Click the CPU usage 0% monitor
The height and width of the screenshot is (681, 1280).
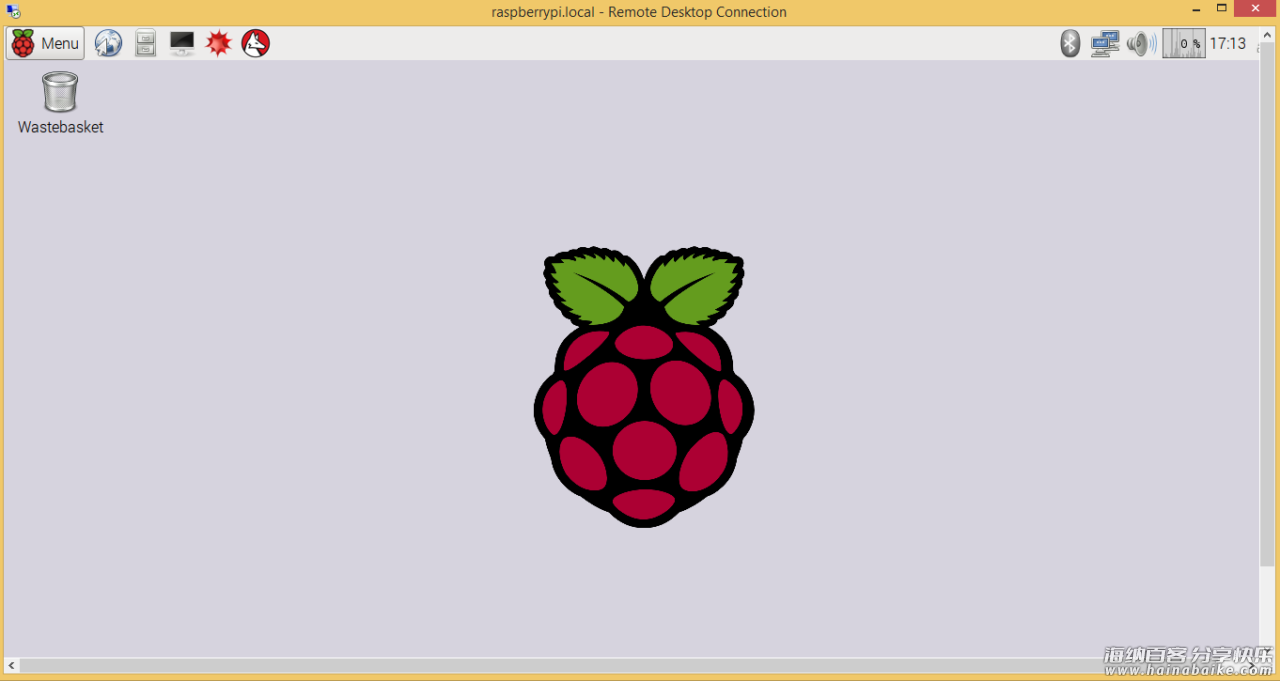[x=1184, y=43]
